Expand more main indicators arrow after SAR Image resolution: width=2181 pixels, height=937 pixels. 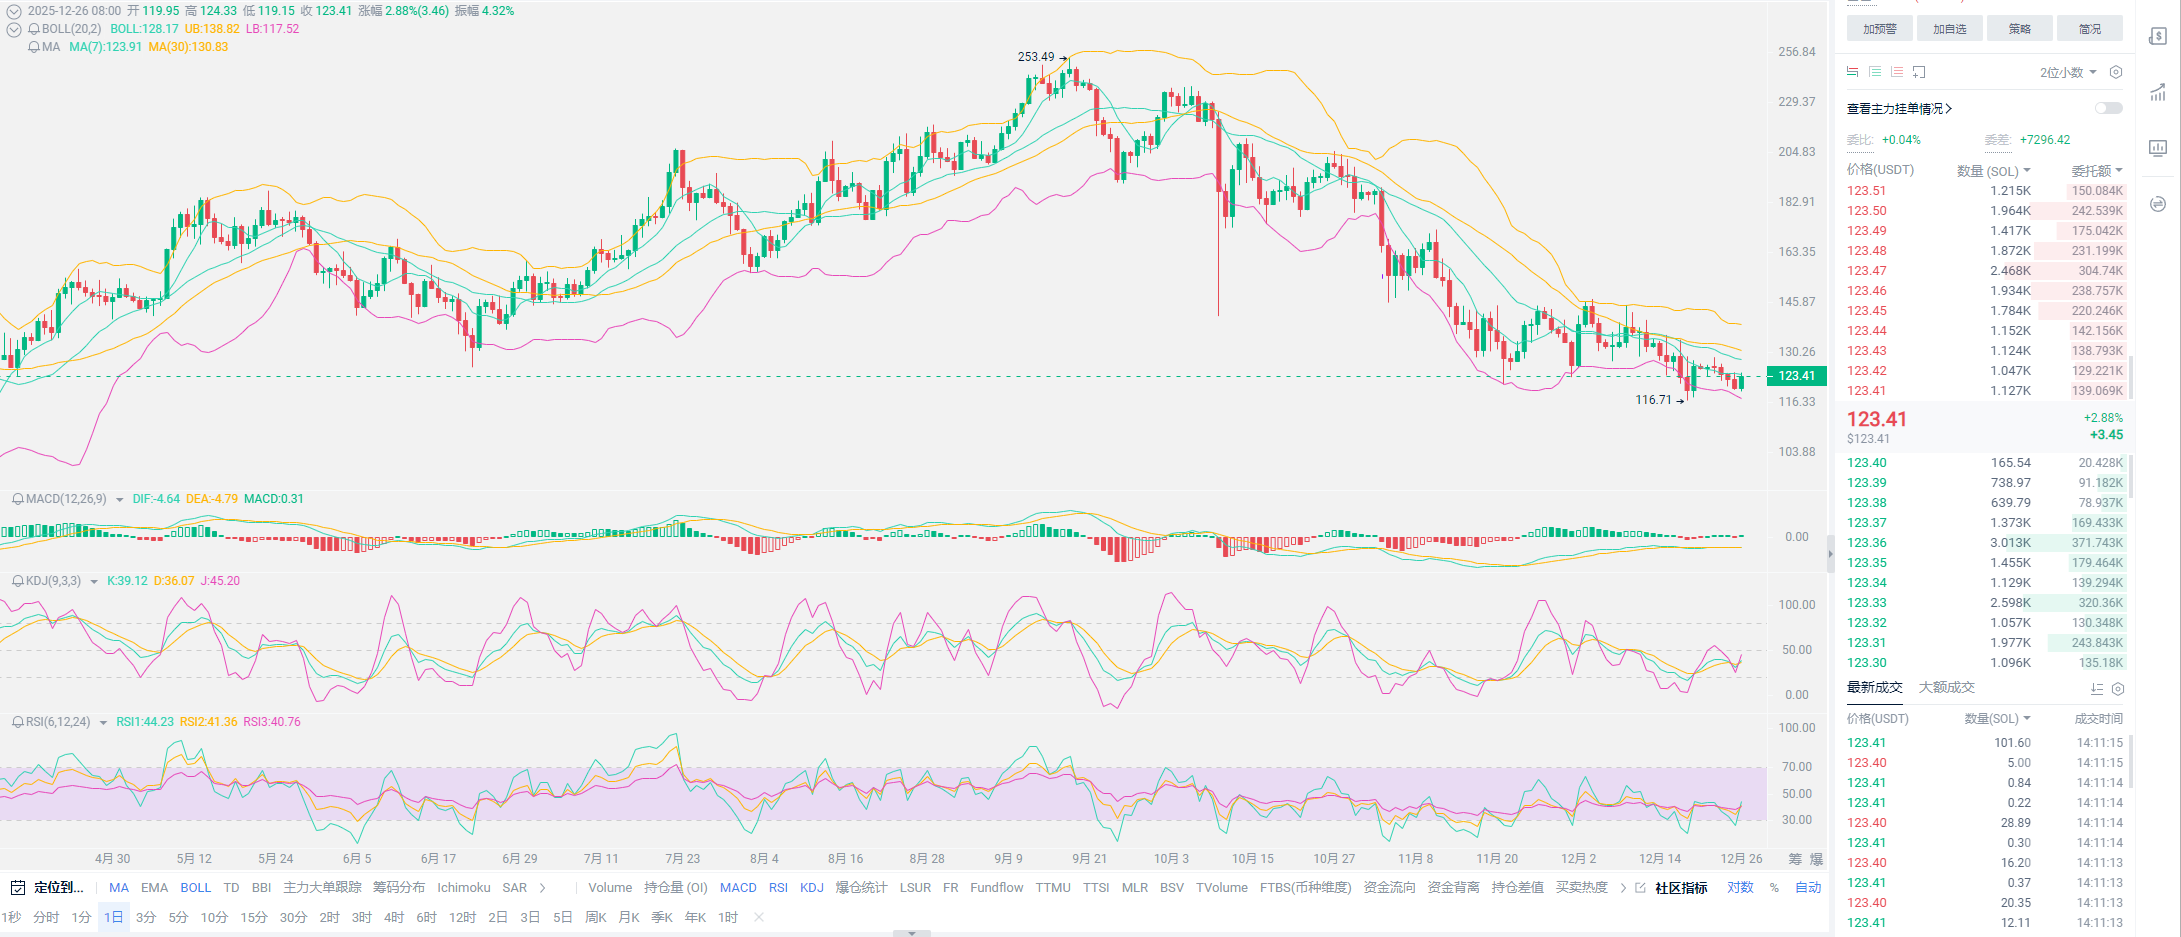tap(543, 888)
